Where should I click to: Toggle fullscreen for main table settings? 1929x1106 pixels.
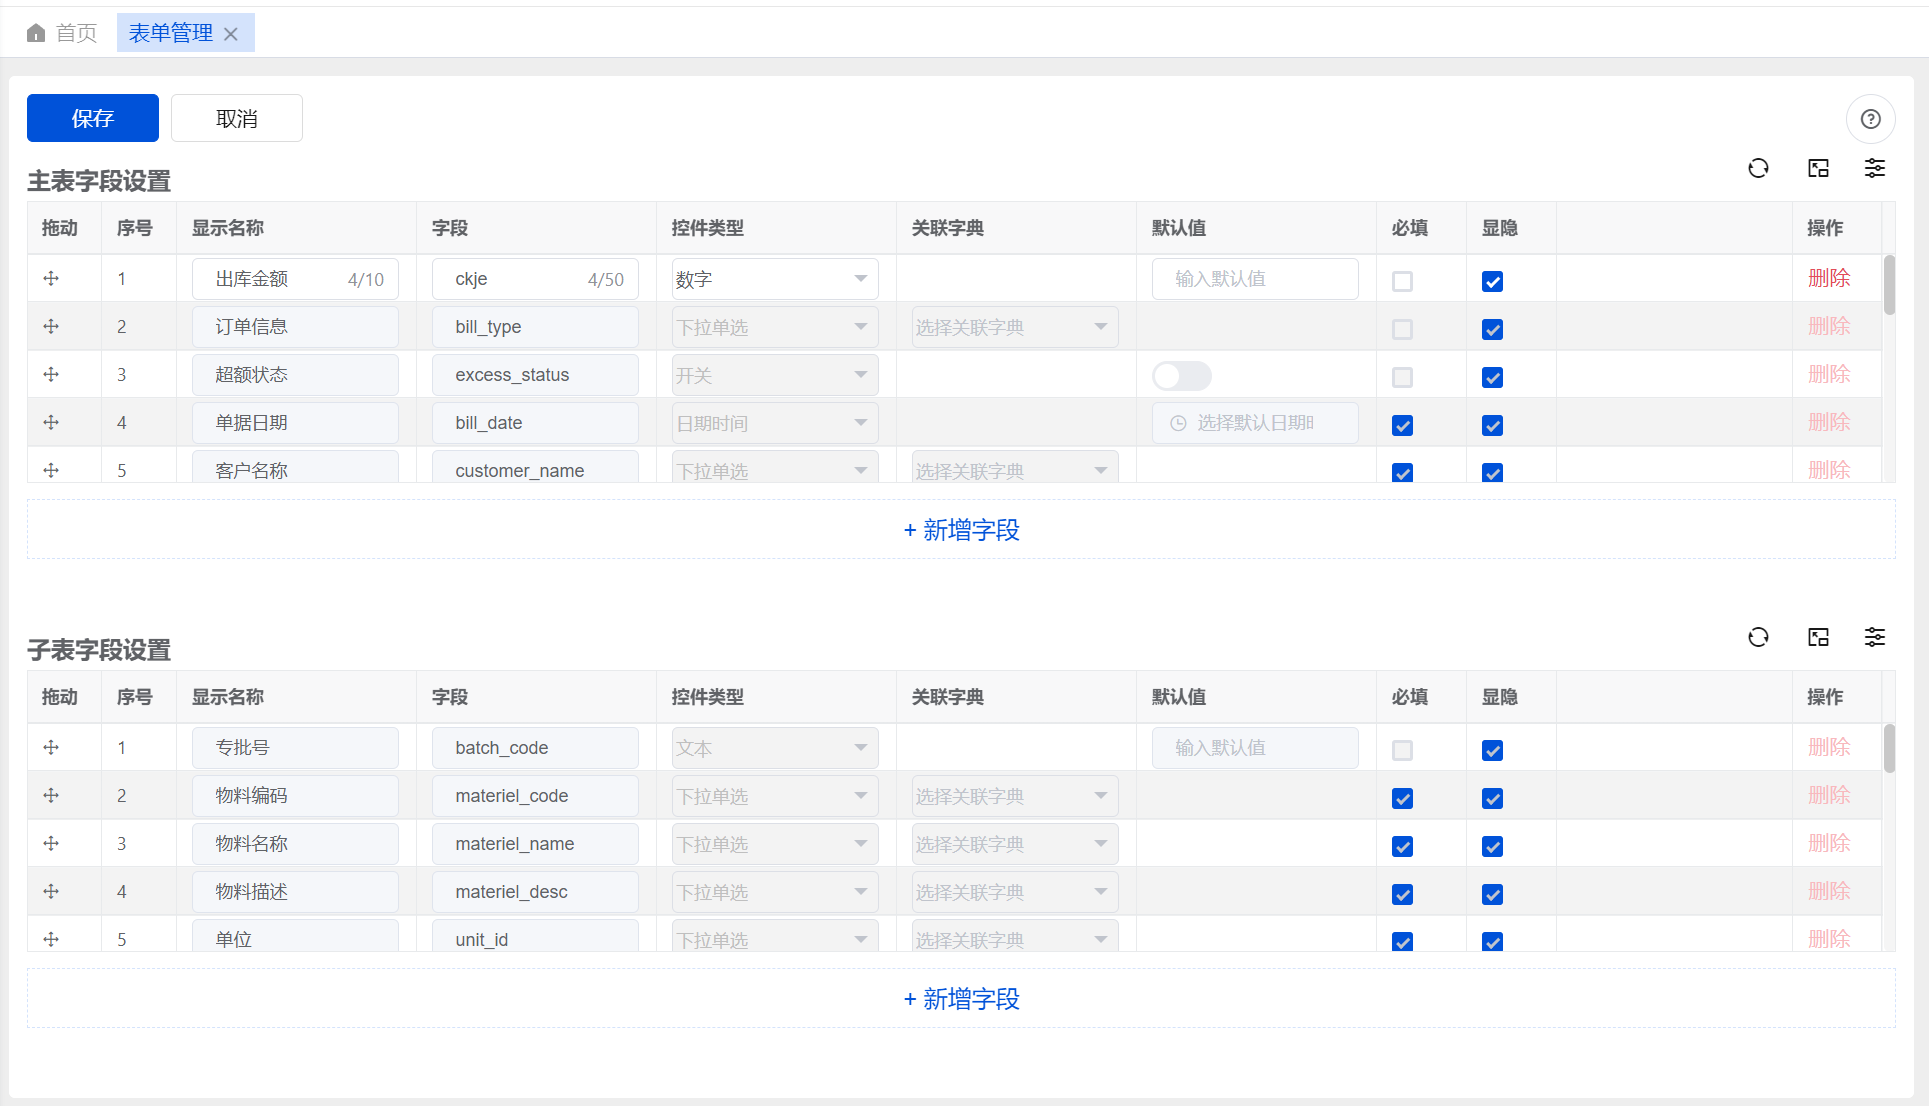click(1818, 168)
